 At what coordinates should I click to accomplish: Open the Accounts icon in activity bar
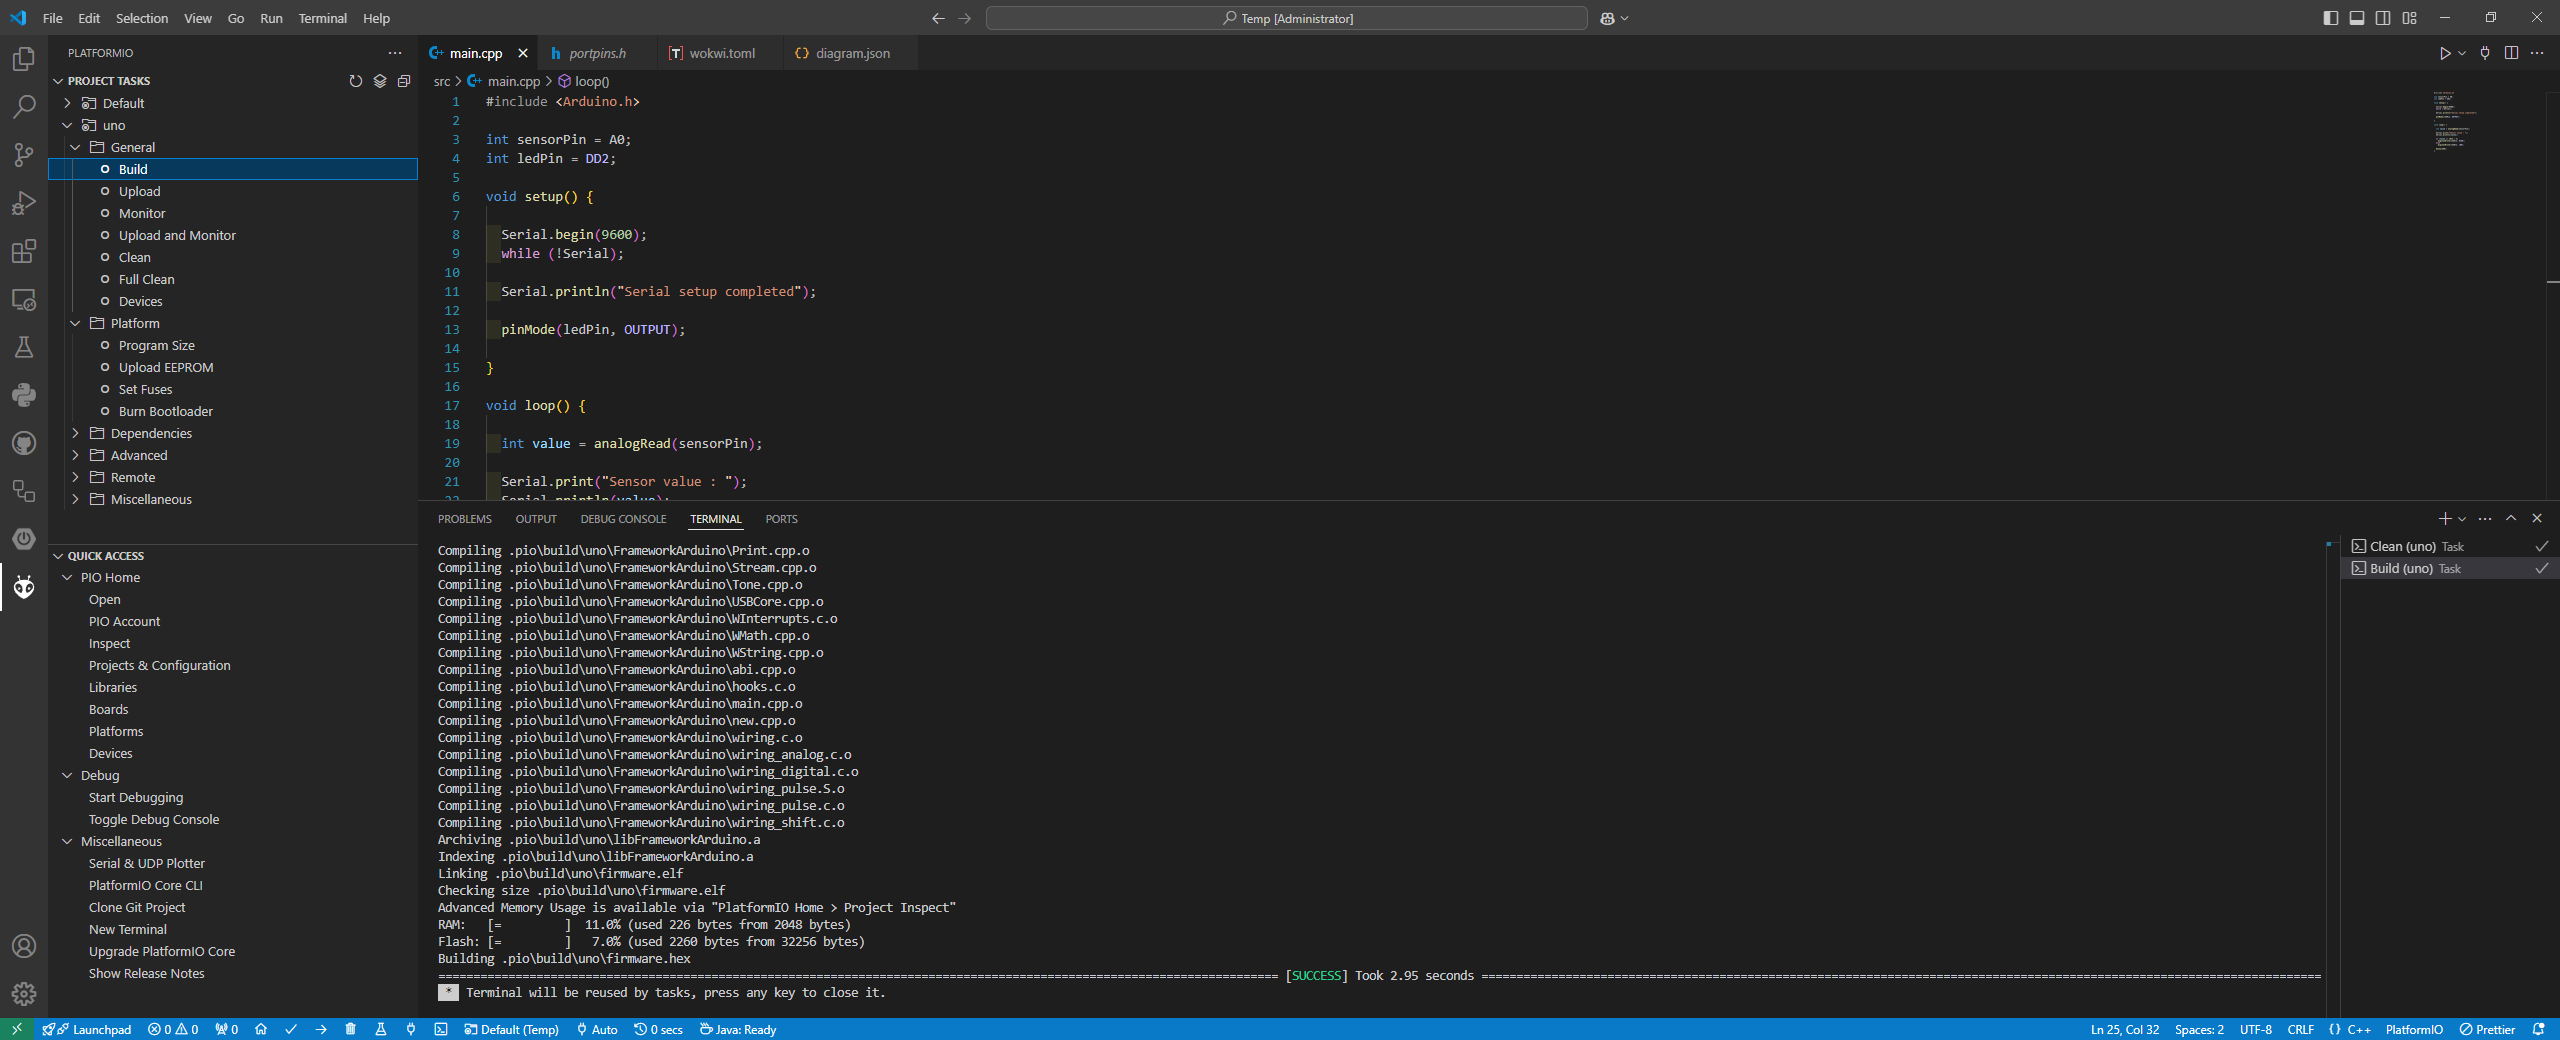tap(24, 946)
